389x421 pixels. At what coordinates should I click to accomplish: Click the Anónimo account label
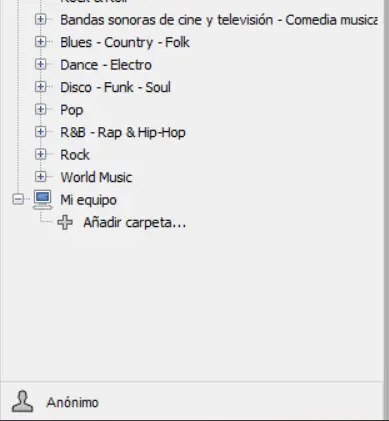[73, 402]
